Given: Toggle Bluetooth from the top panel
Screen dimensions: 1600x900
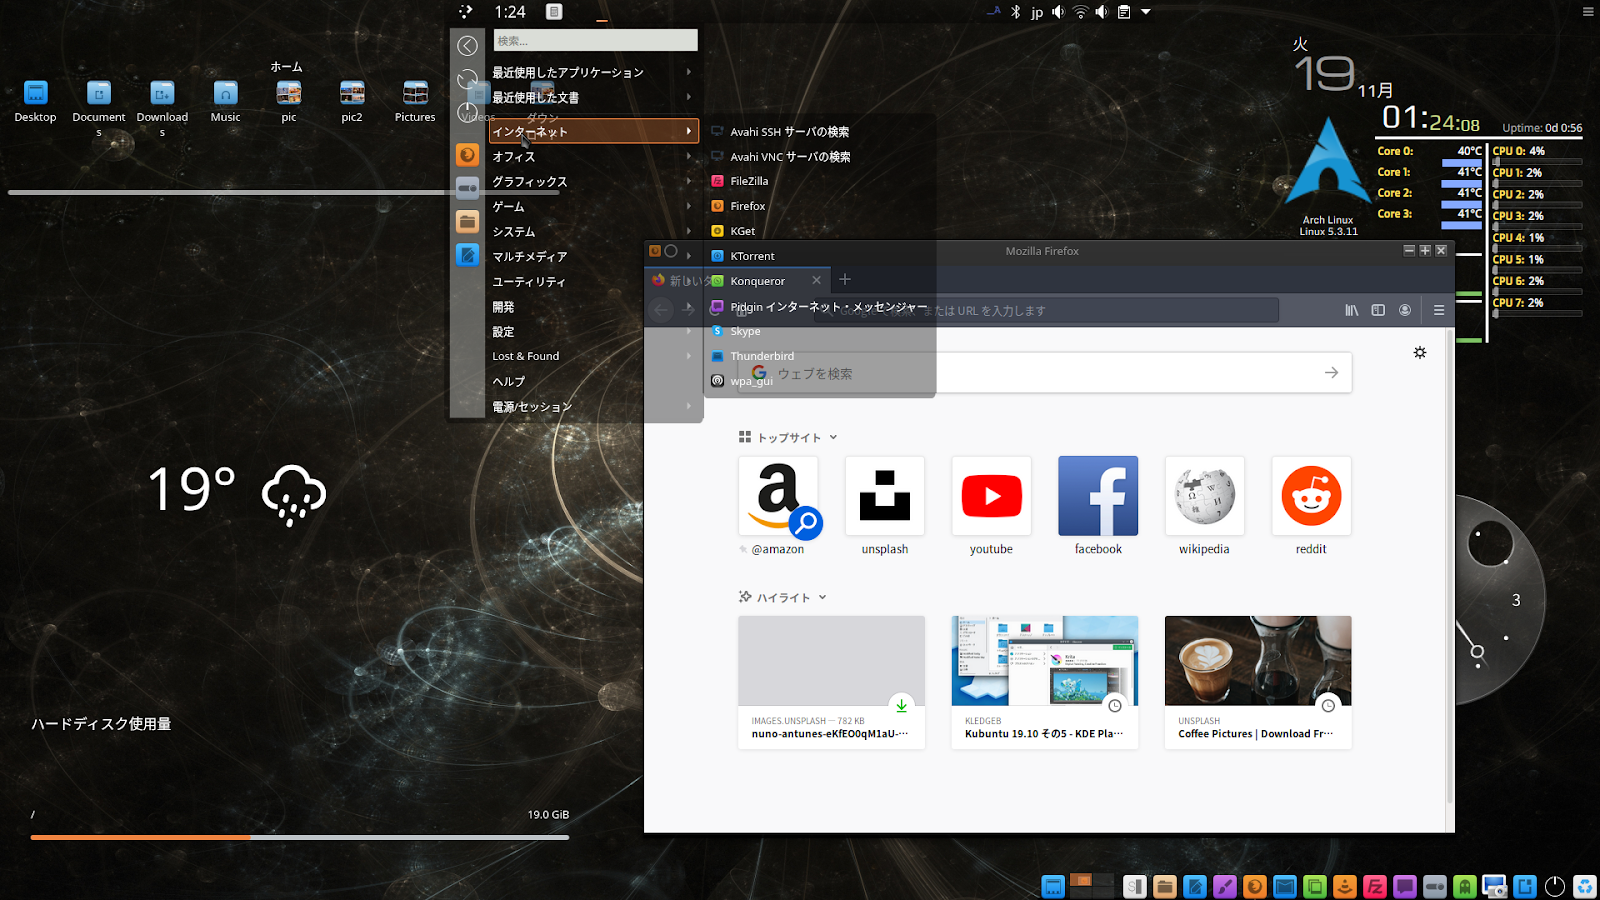Looking at the screenshot, I should click(1018, 12).
